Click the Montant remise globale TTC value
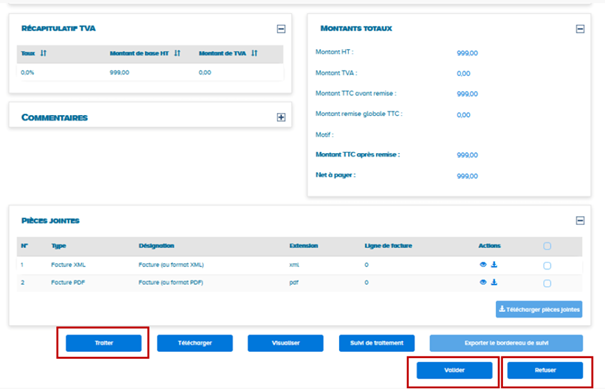This screenshot has width=605, height=389. [x=463, y=115]
